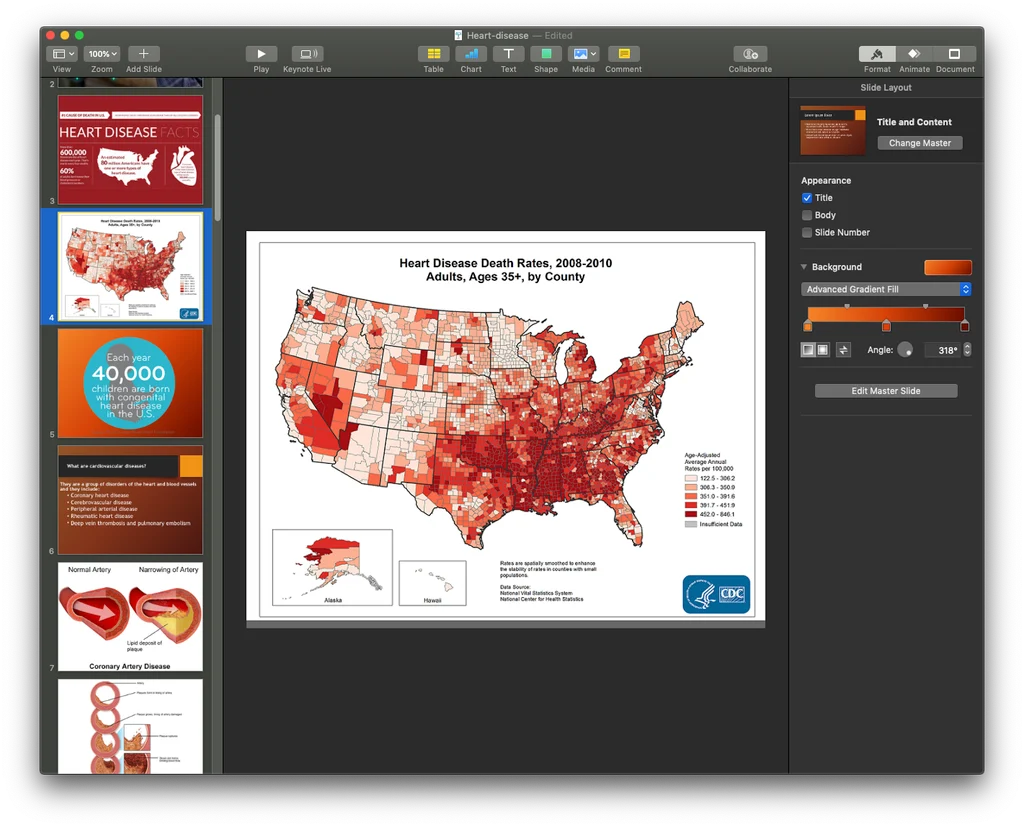Select the 40,000 children slide thumbnail
Image resolution: width=1024 pixels, height=827 pixels.
tap(130, 383)
